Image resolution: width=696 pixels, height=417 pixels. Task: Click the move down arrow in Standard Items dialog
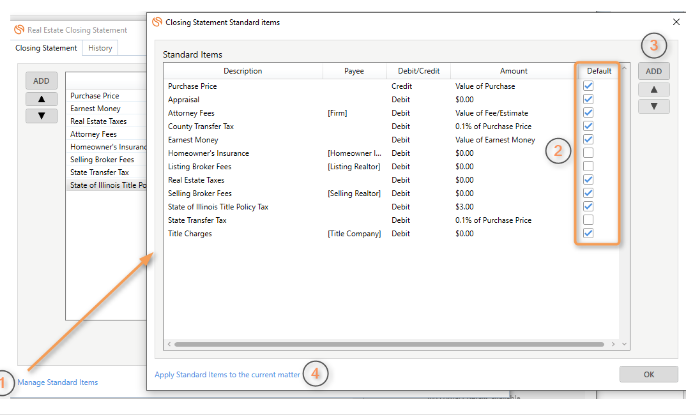click(653, 106)
